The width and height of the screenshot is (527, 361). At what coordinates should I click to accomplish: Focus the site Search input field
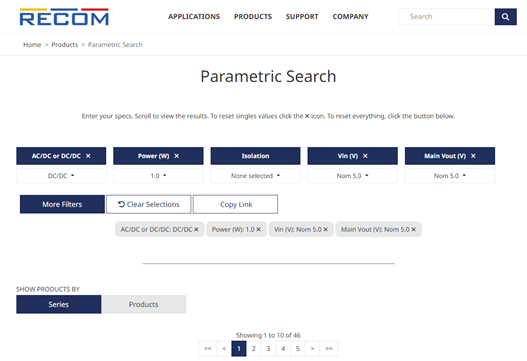(446, 17)
